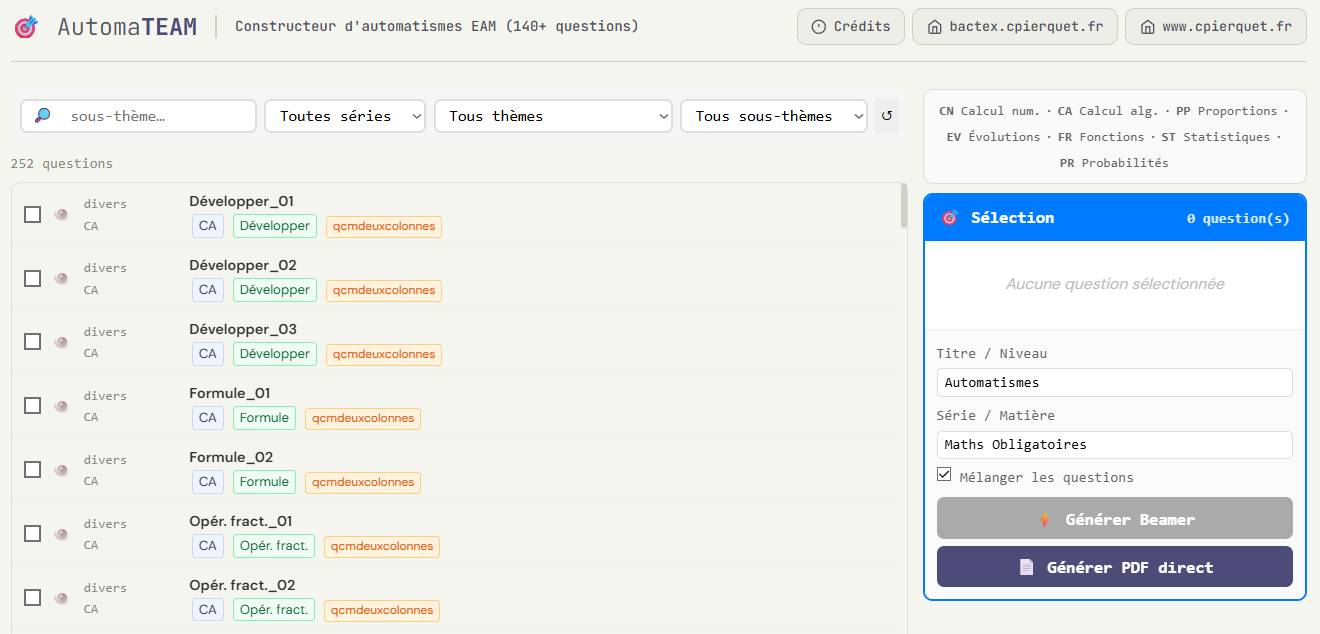The width and height of the screenshot is (1320, 634).
Task: Click the eye preview icon for Formule_01
Action: [x=61, y=406]
